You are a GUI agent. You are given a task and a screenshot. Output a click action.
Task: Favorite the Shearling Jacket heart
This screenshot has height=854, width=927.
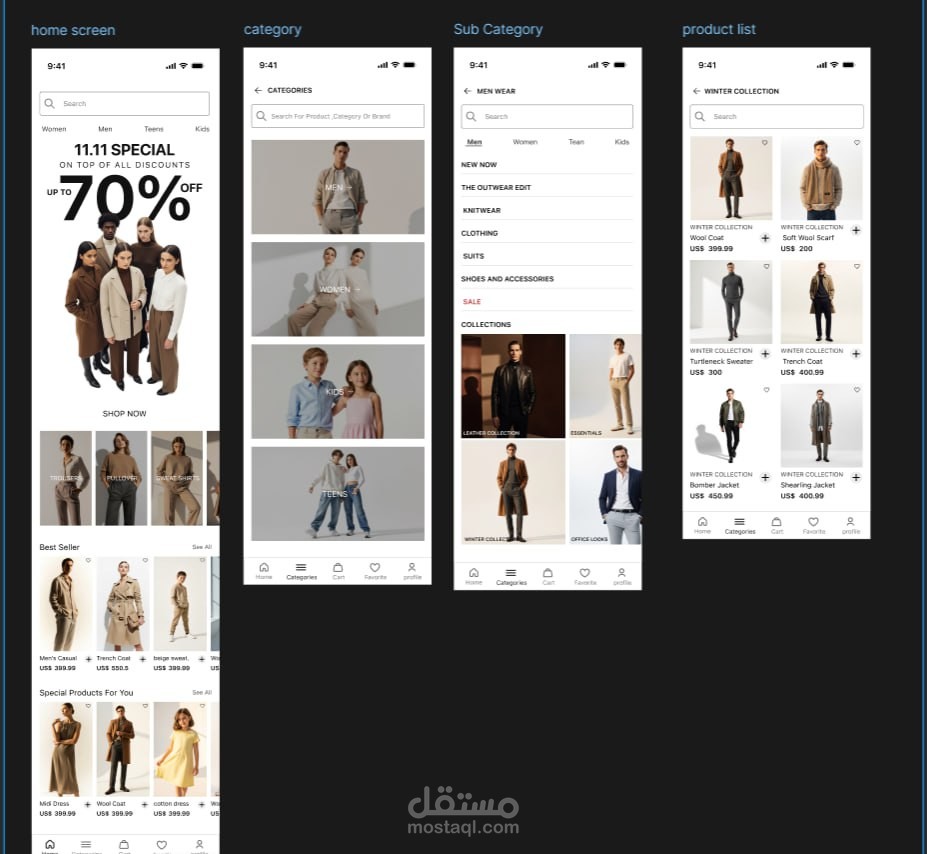click(857, 390)
